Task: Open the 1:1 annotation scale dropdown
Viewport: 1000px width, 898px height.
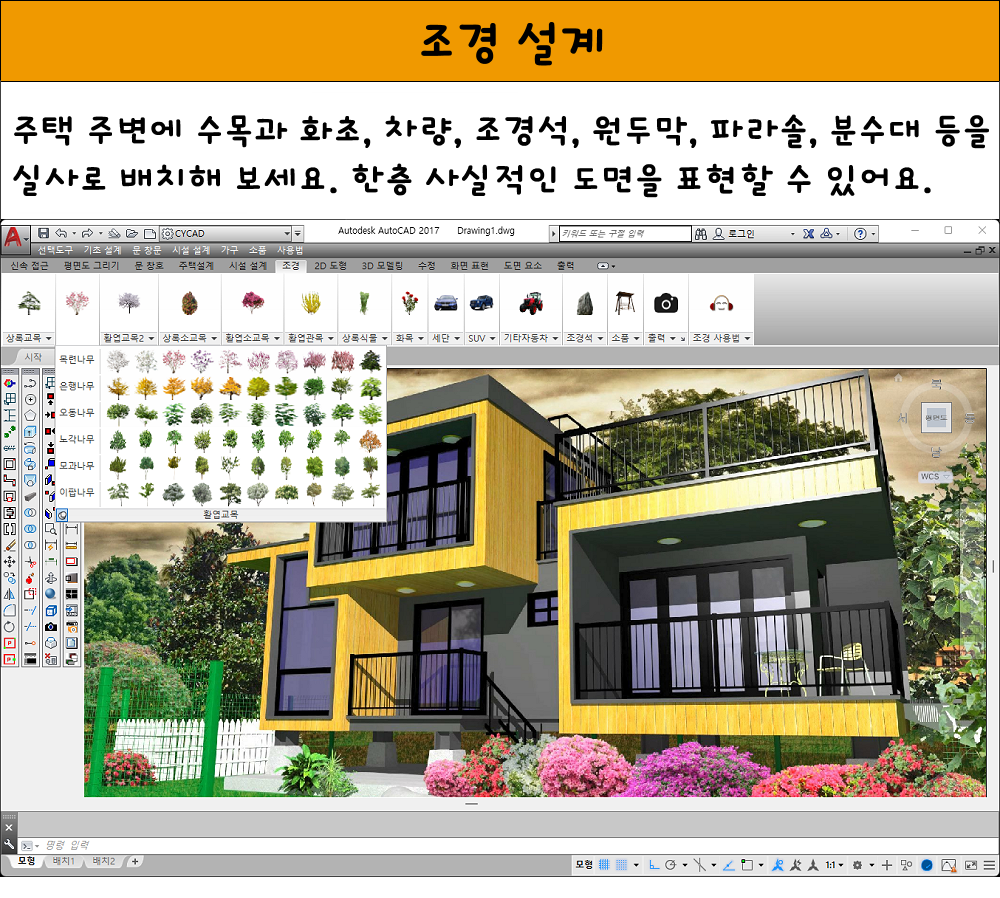Action: coord(834,865)
